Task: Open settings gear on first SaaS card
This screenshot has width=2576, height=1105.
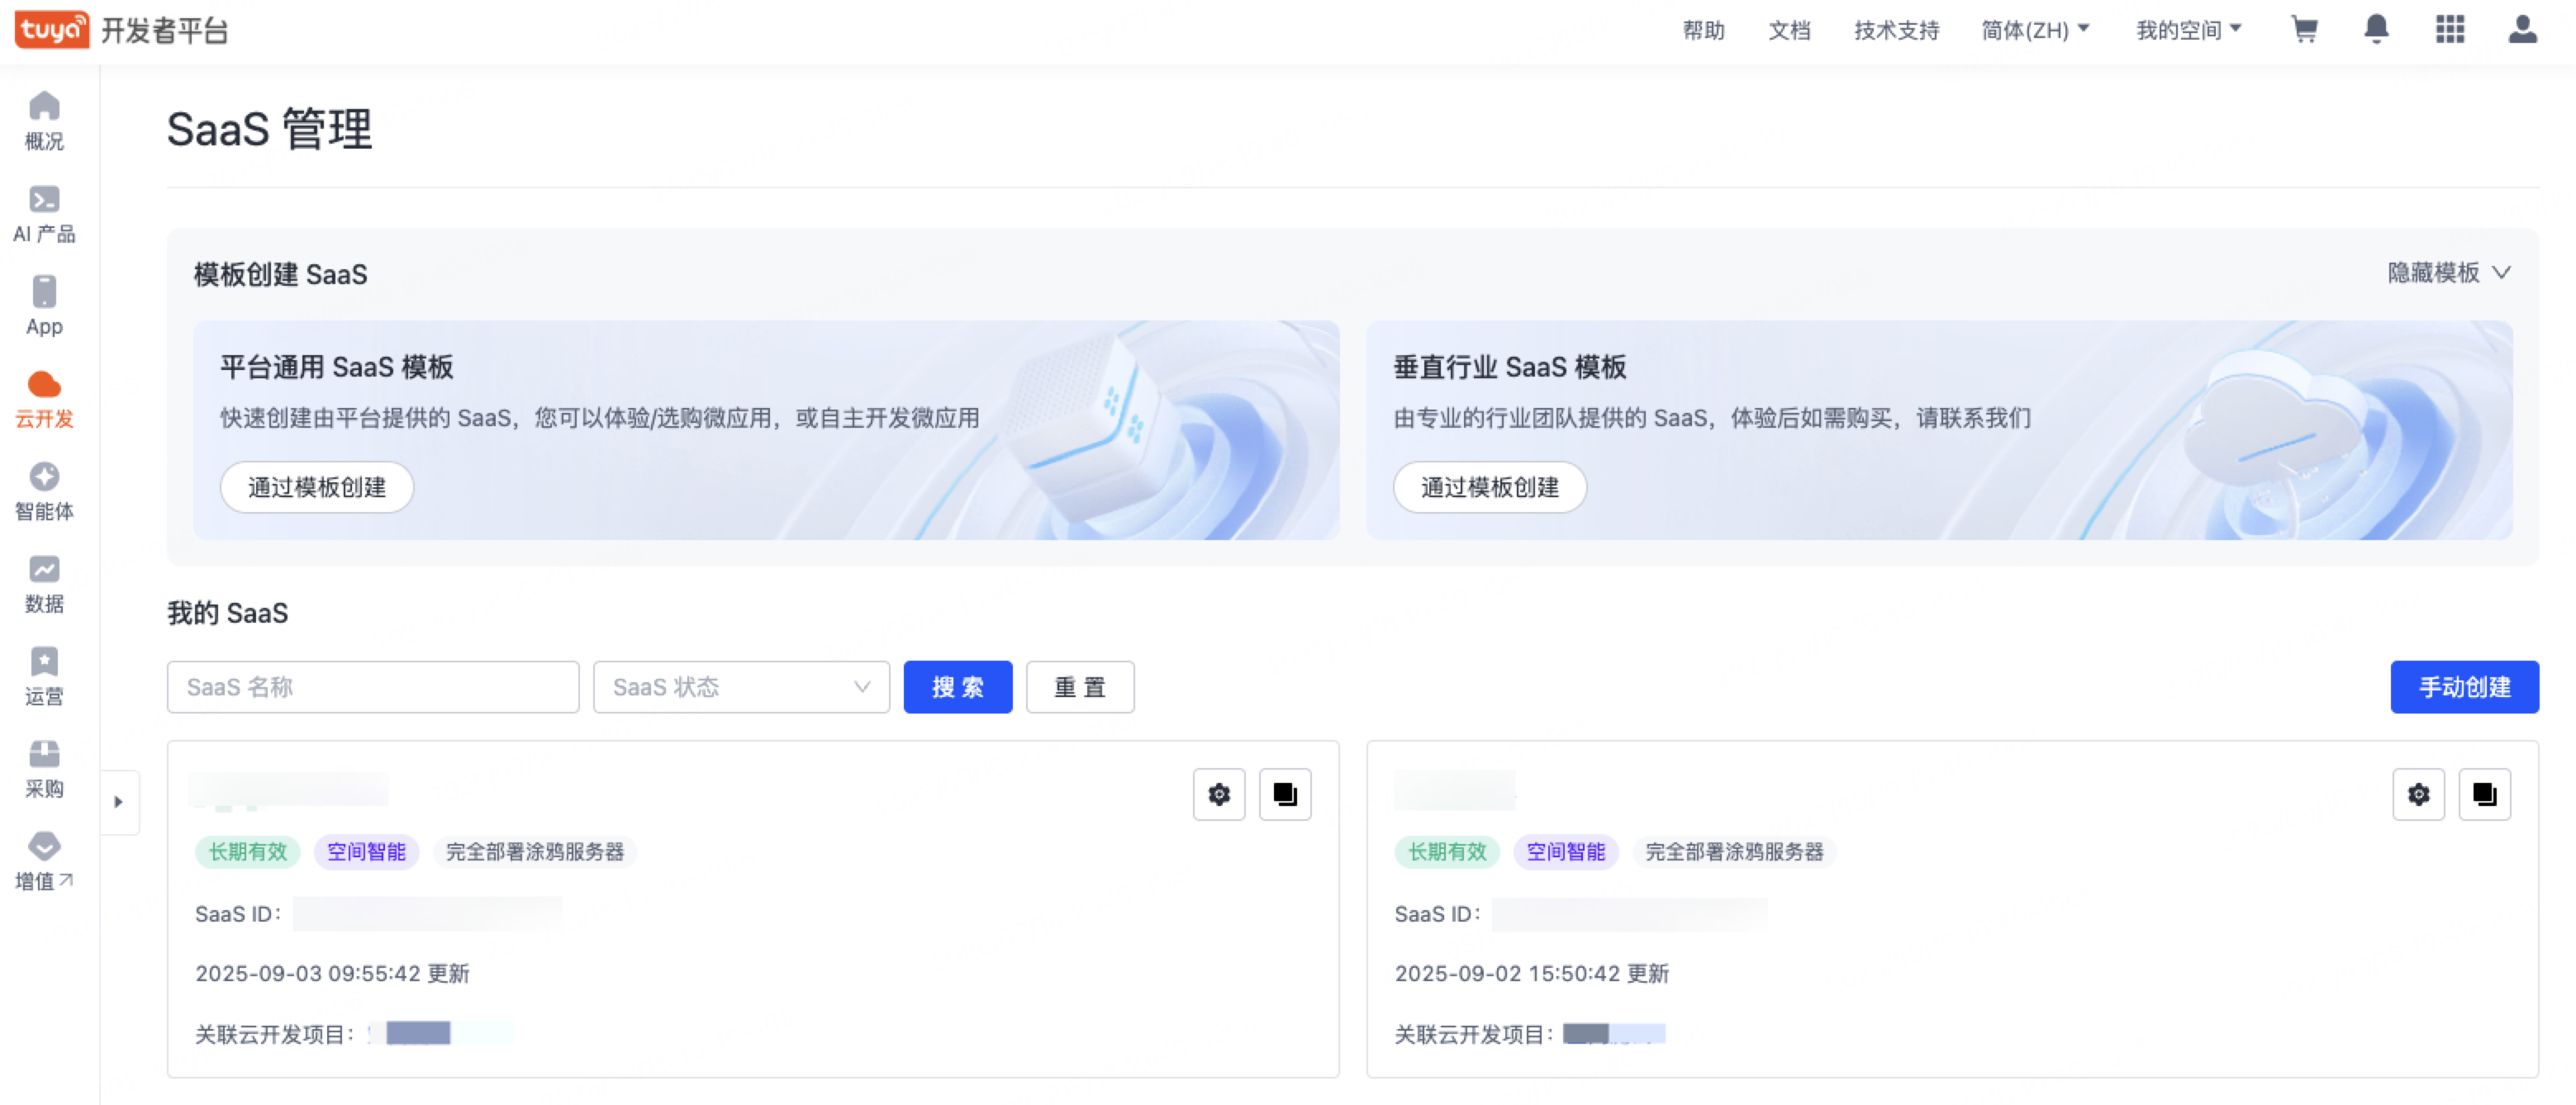Action: tap(1219, 794)
